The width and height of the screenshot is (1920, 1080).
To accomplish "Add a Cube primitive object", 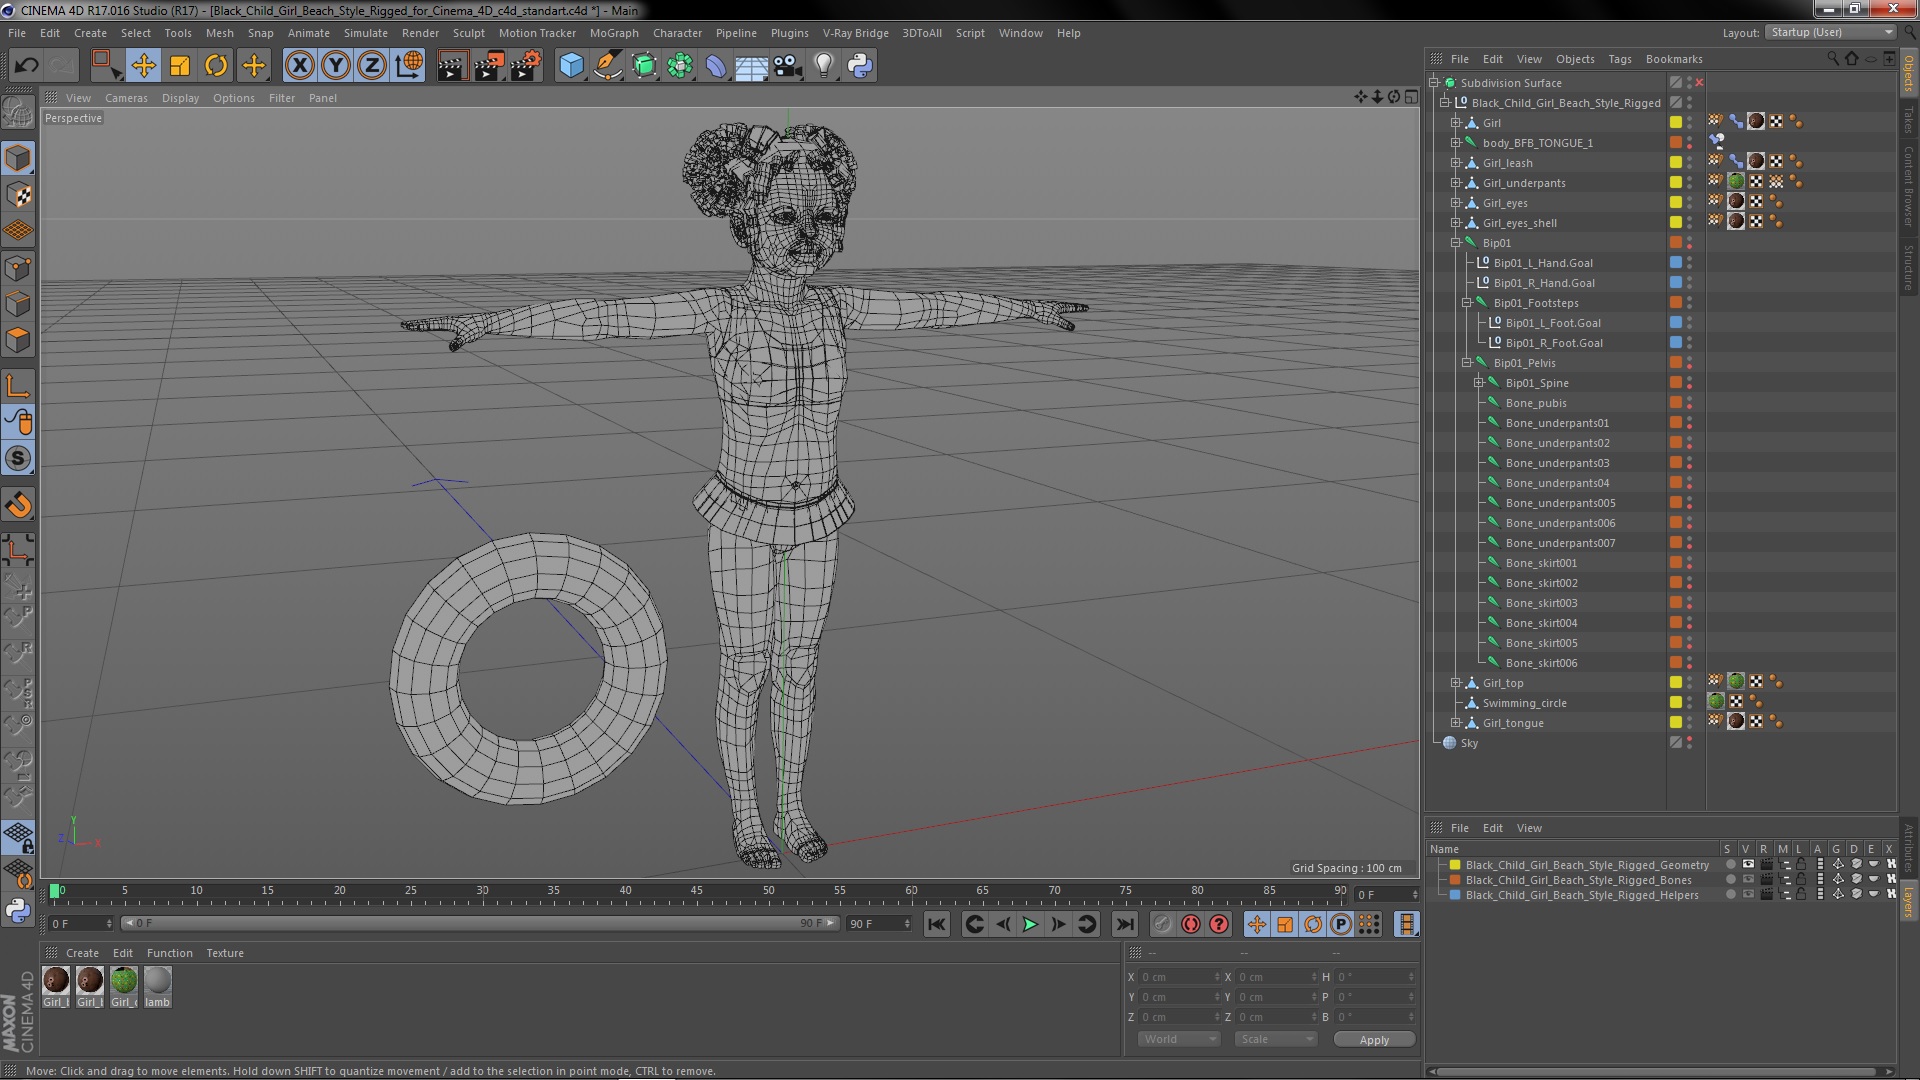I will point(571,66).
